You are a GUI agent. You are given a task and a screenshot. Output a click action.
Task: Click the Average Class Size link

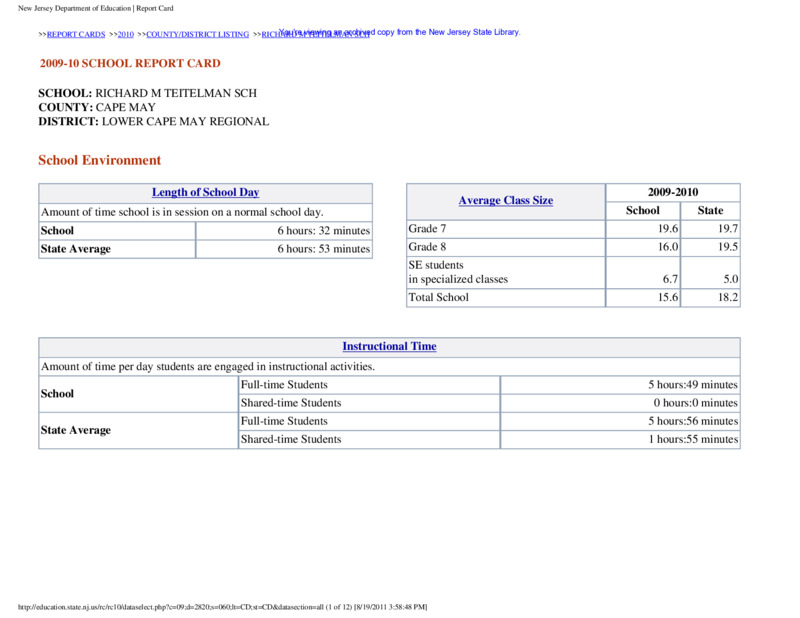pos(506,201)
